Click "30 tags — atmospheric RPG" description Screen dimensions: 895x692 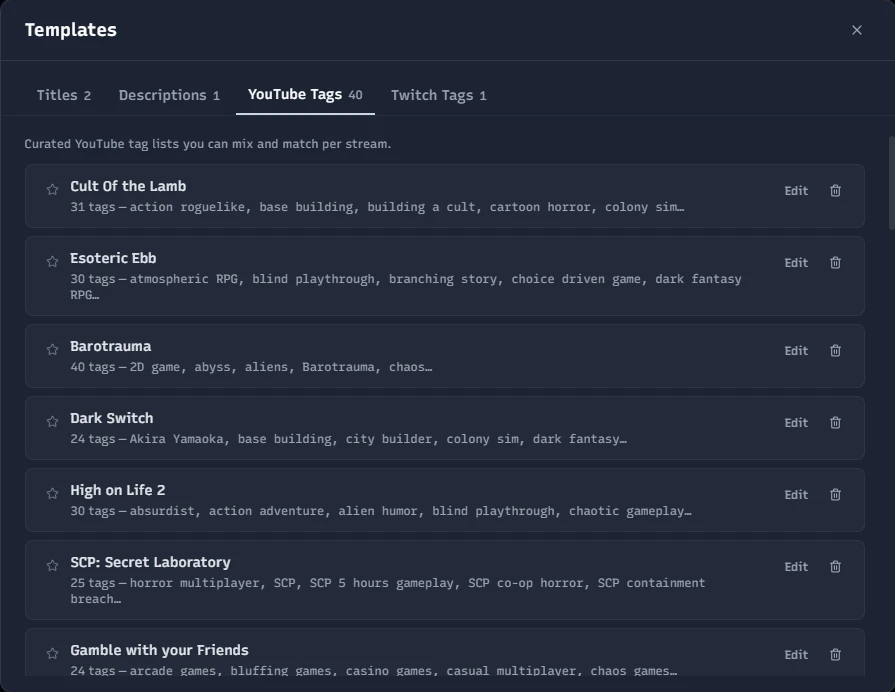pos(406,287)
